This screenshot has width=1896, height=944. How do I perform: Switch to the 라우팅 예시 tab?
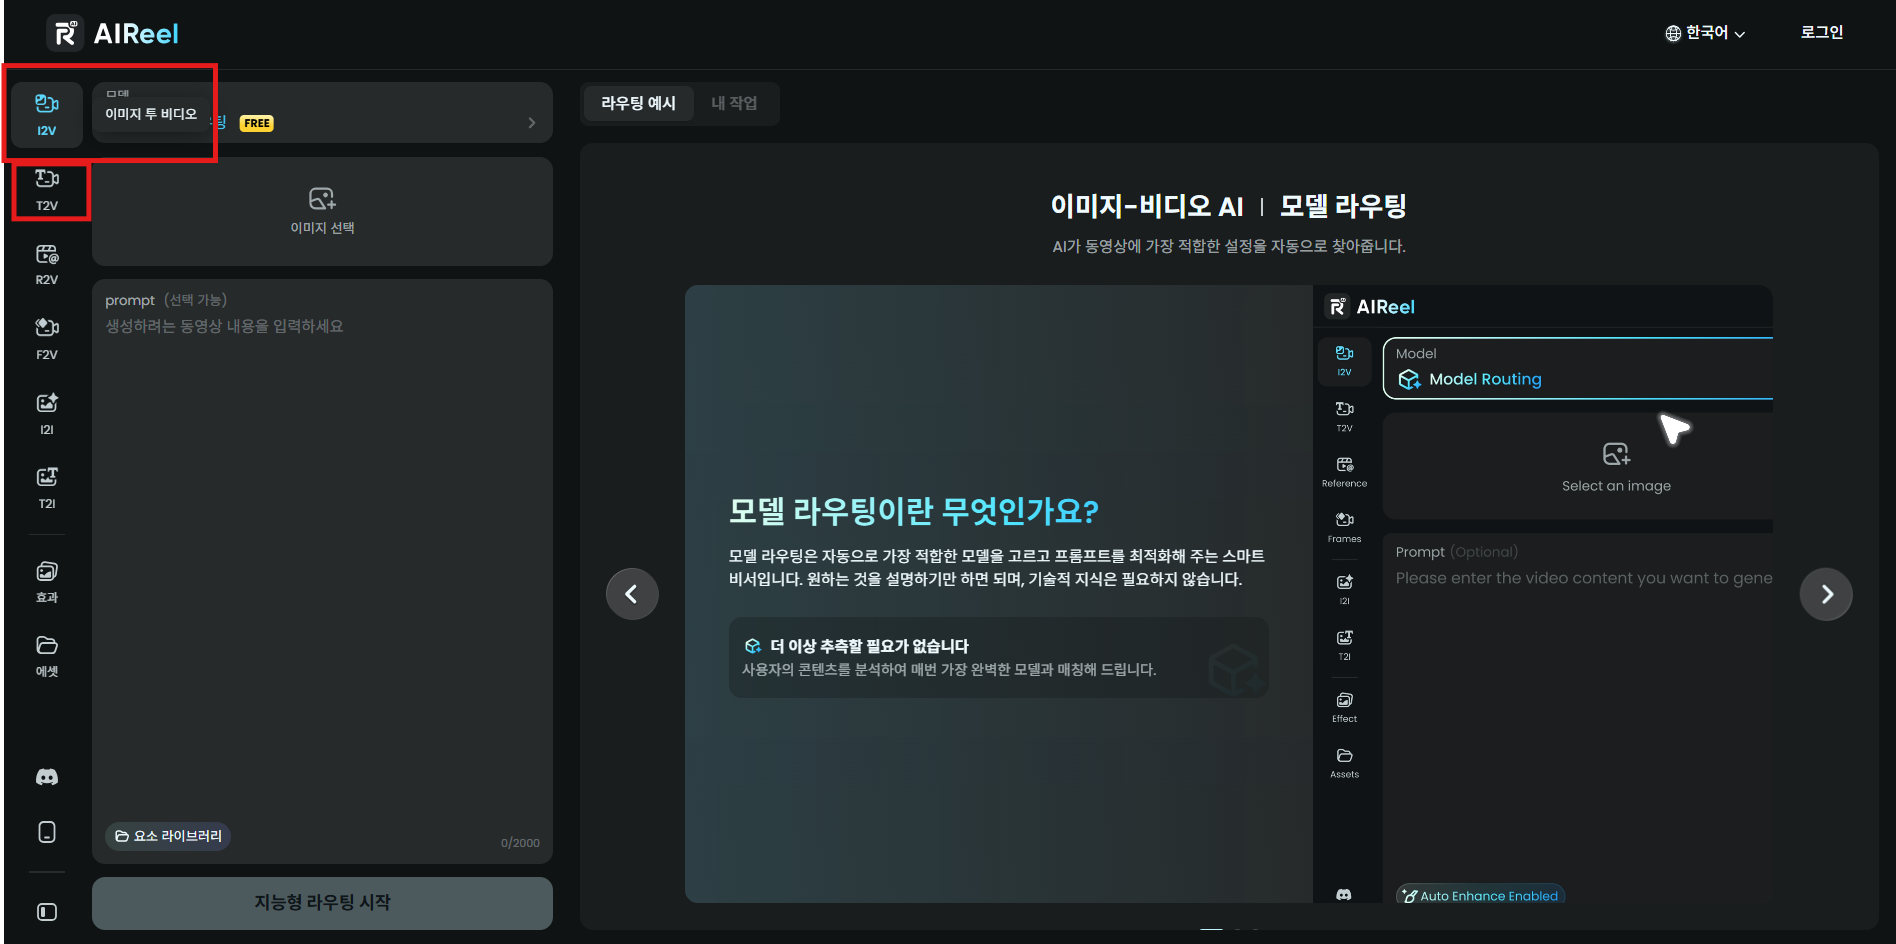(638, 103)
